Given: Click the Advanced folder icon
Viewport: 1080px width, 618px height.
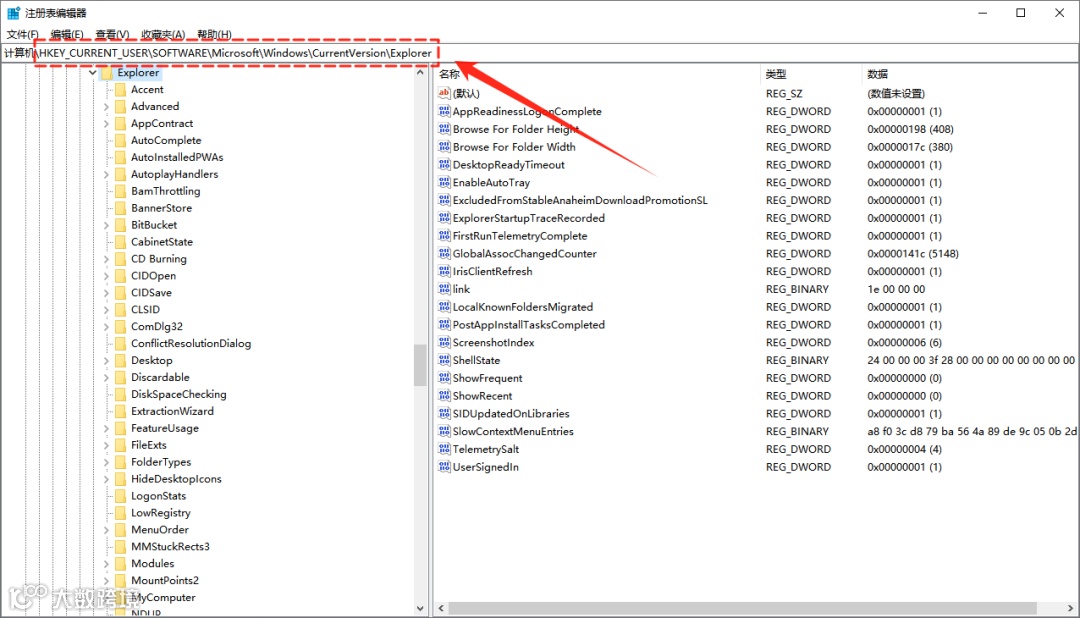Looking at the screenshot, I should click(121, 106).
